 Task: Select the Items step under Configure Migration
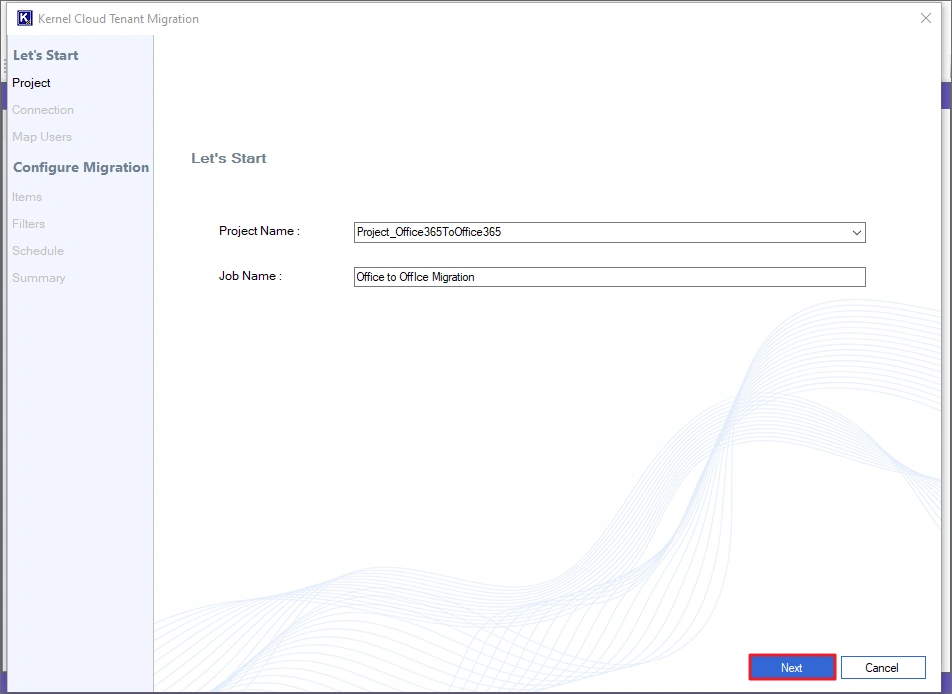point(27,197)
